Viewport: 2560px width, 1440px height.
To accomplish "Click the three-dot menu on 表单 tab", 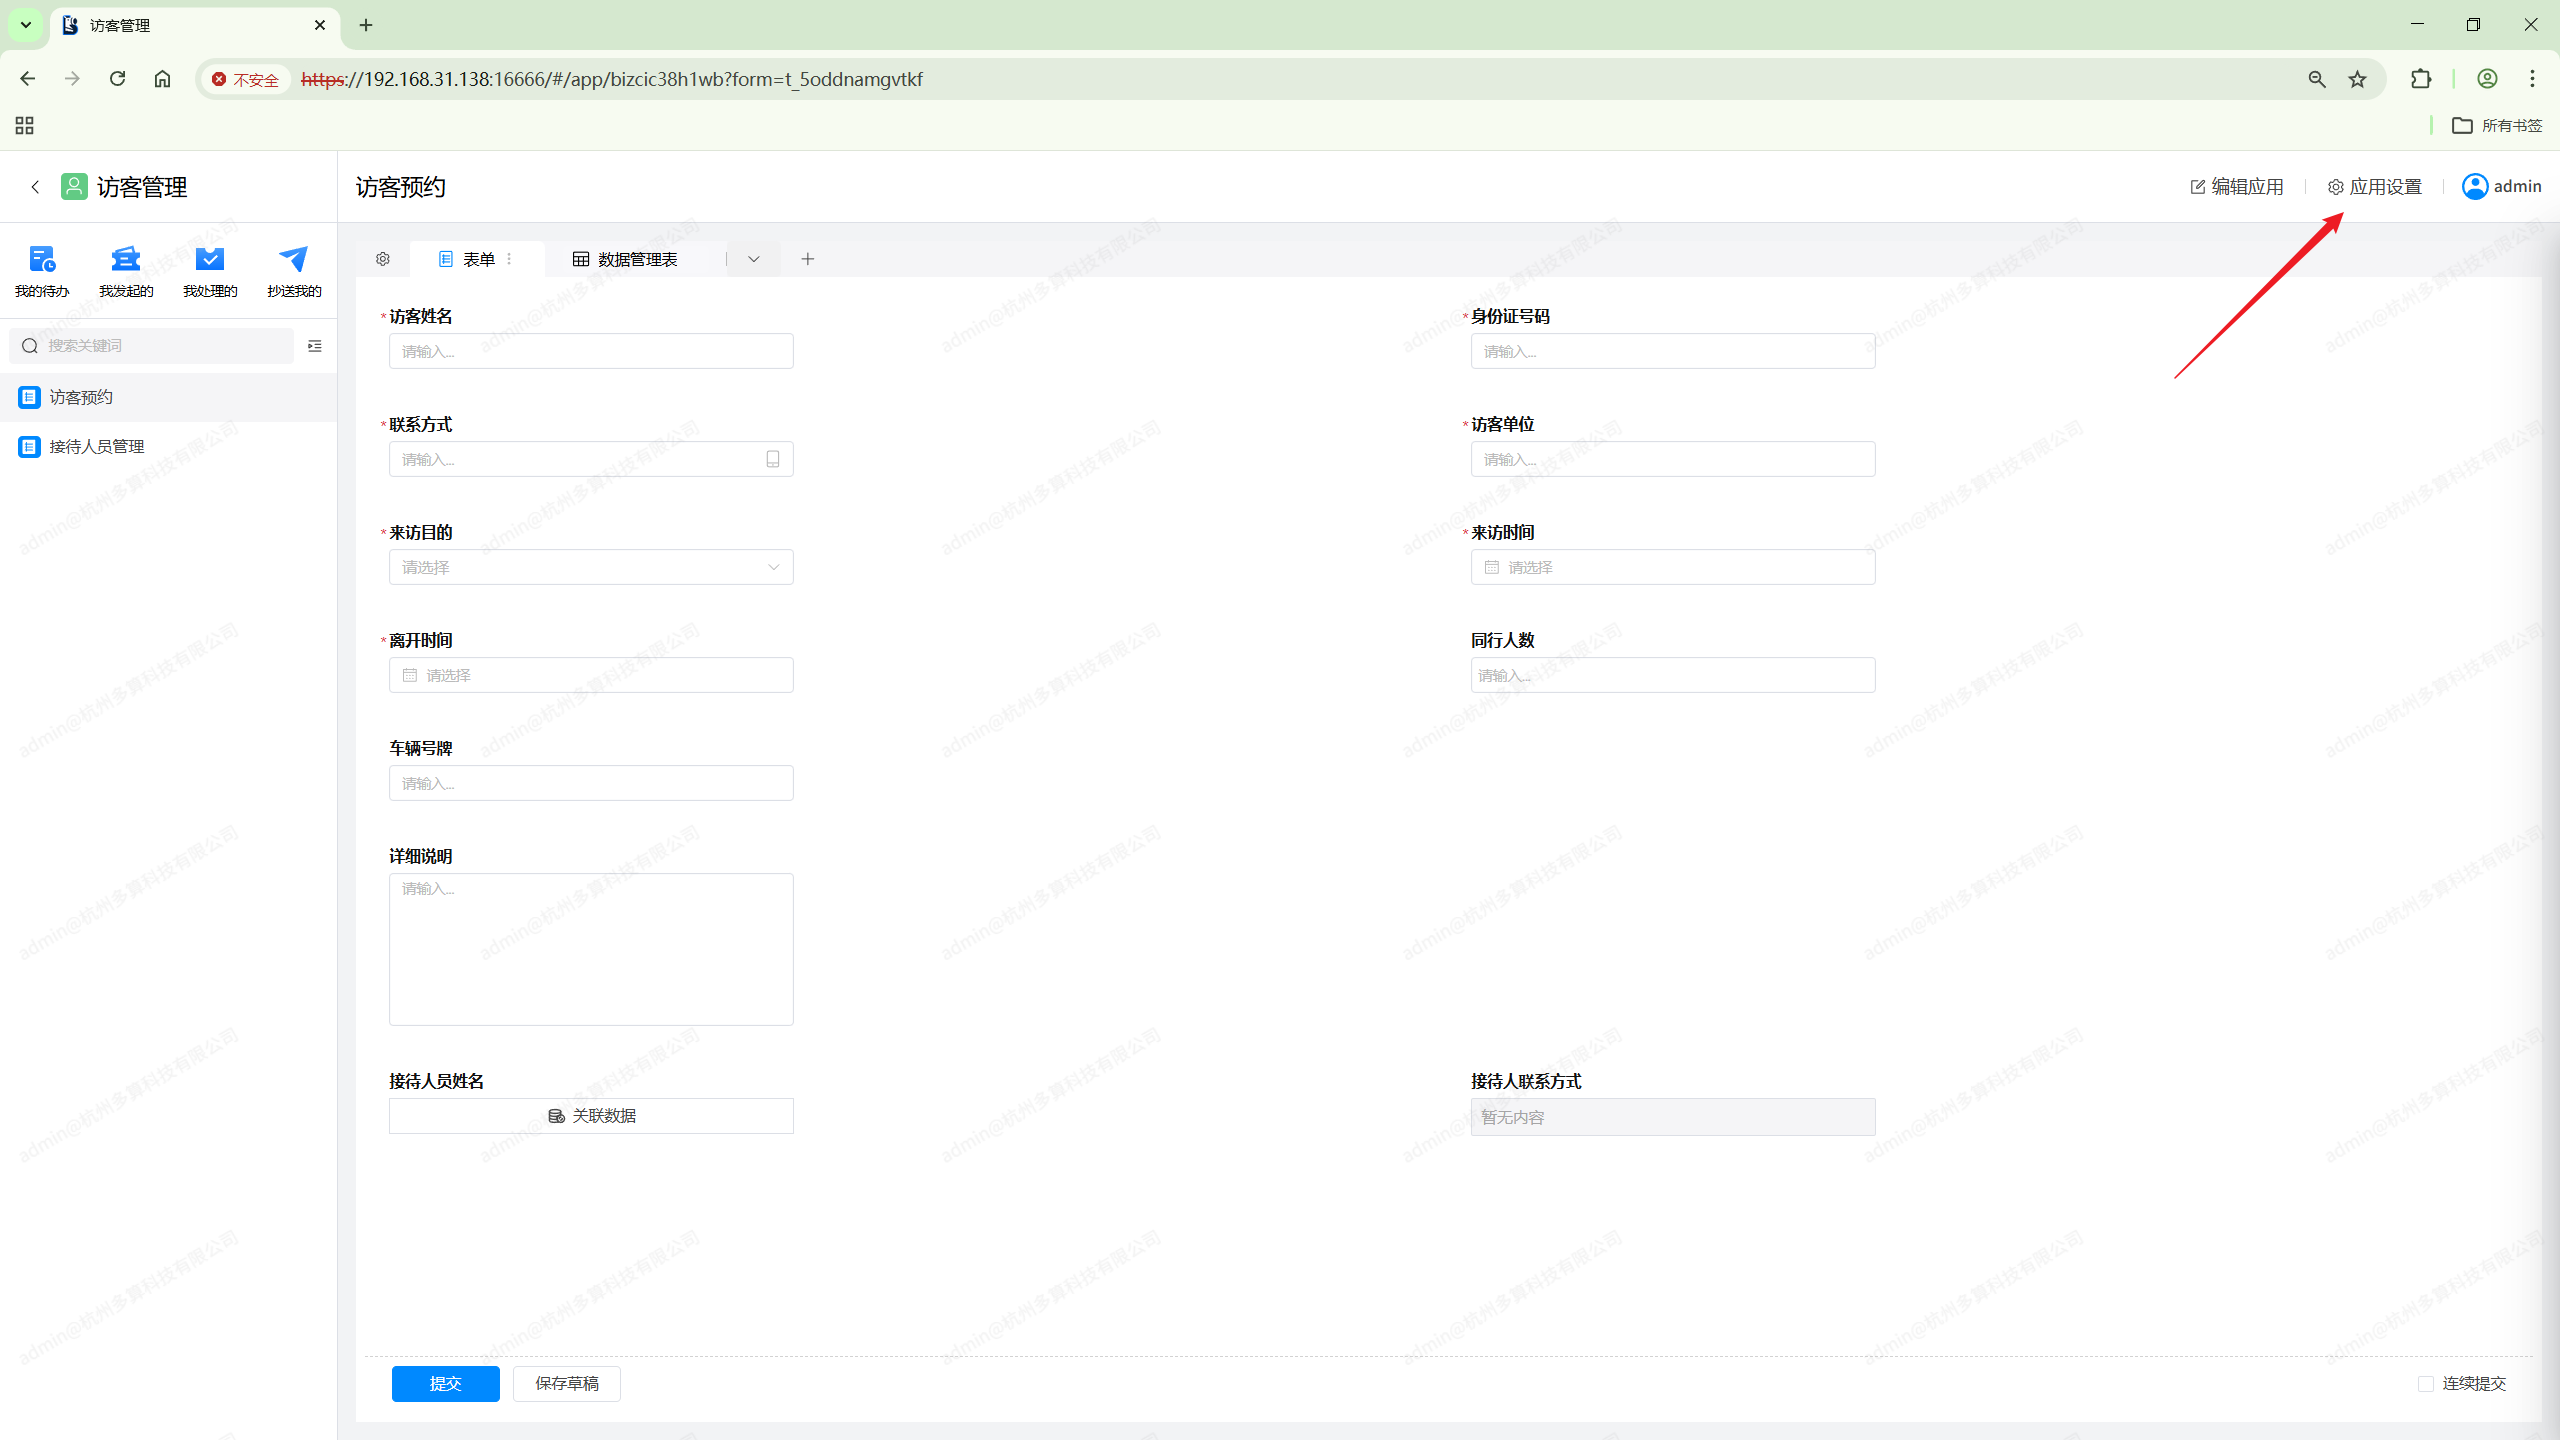I will pyautogui.click(x=510, y=259).
